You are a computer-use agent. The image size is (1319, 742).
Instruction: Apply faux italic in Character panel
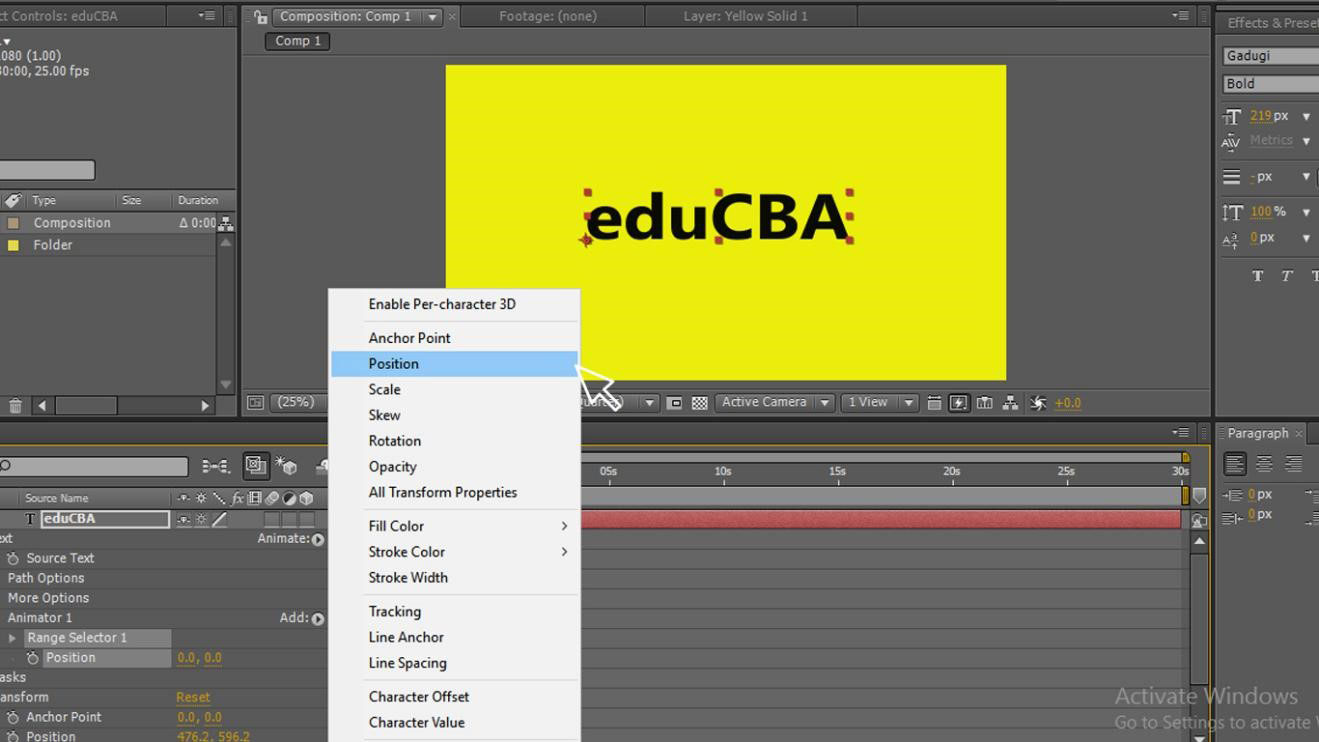tap(1287, 276)
